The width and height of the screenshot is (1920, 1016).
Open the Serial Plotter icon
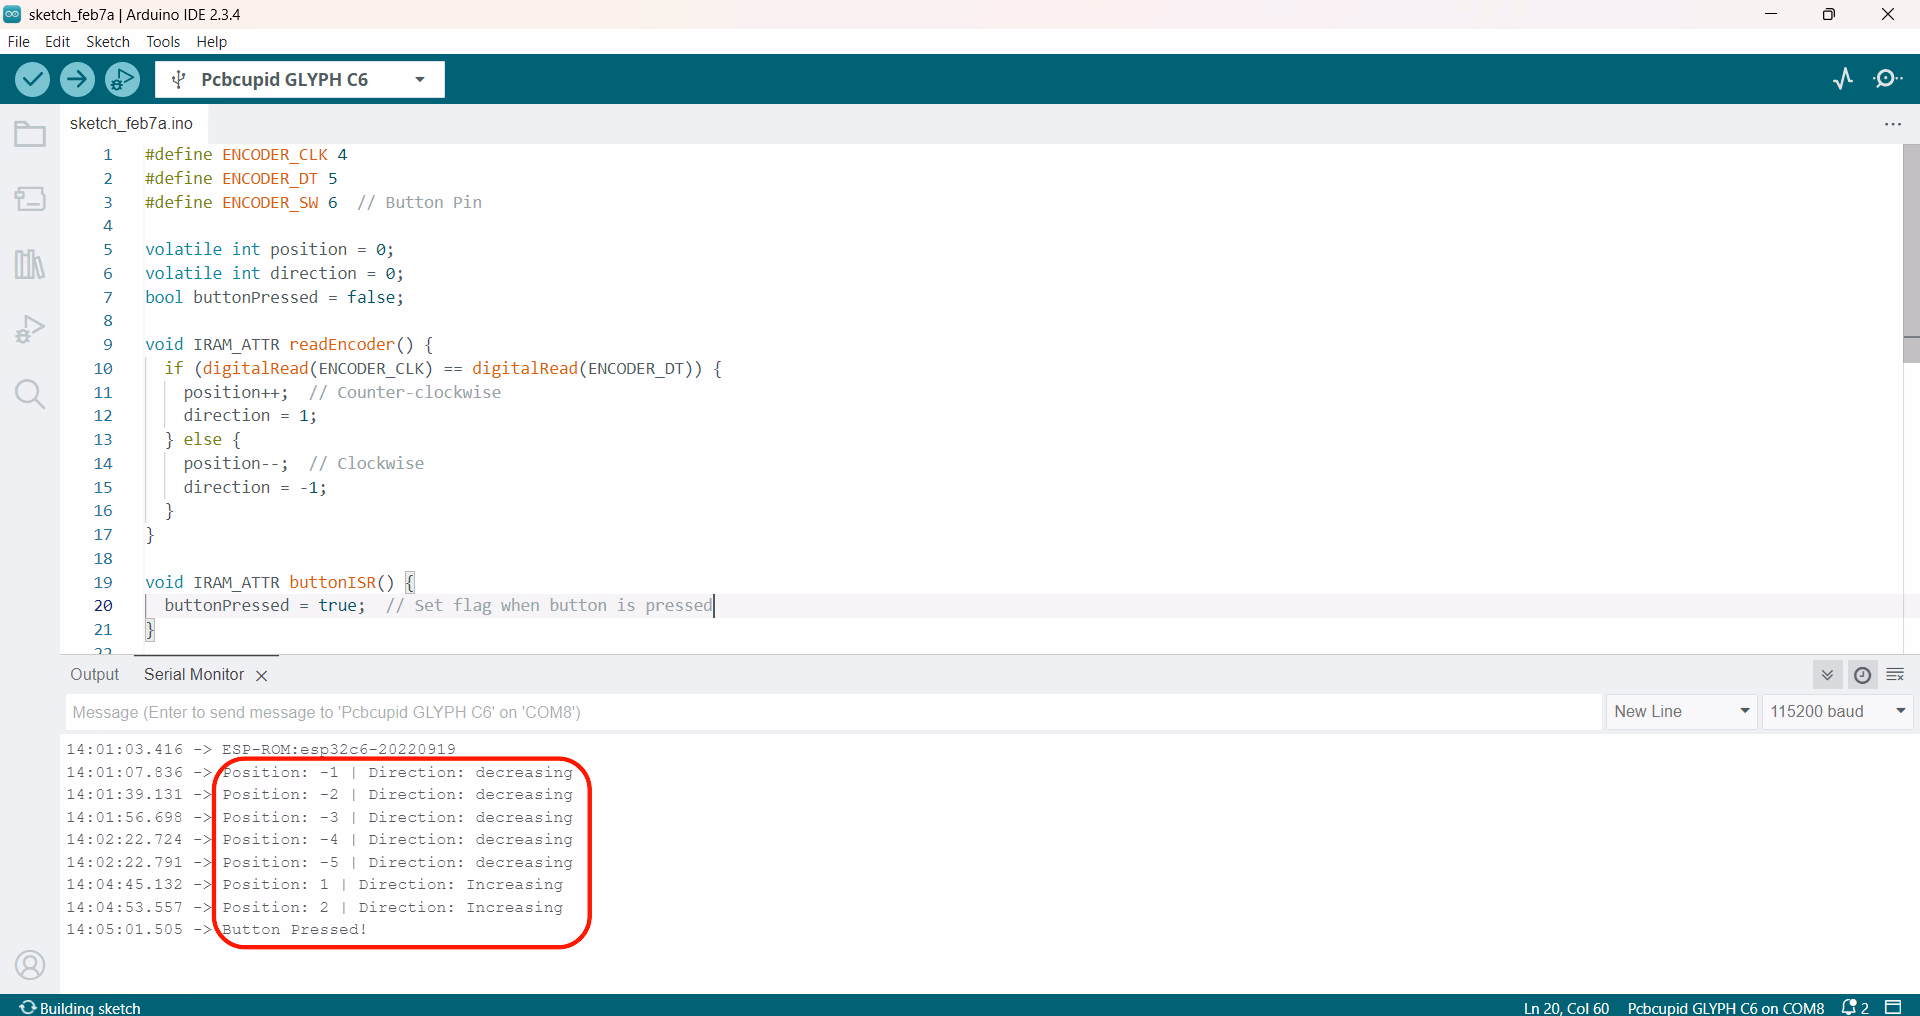pos(1843,79)
